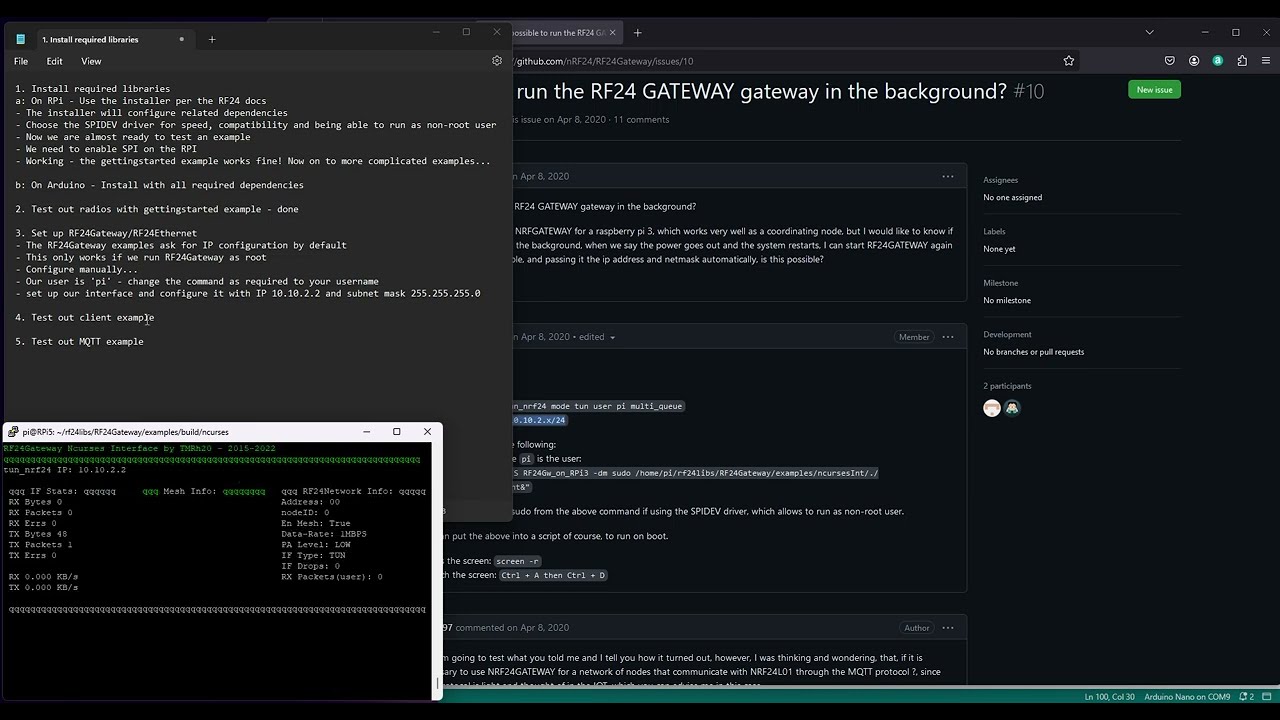1280x720 pixels.
Task: Open the Notepad Edit menu
Action: pyautogui.click(x=54, y=61)
